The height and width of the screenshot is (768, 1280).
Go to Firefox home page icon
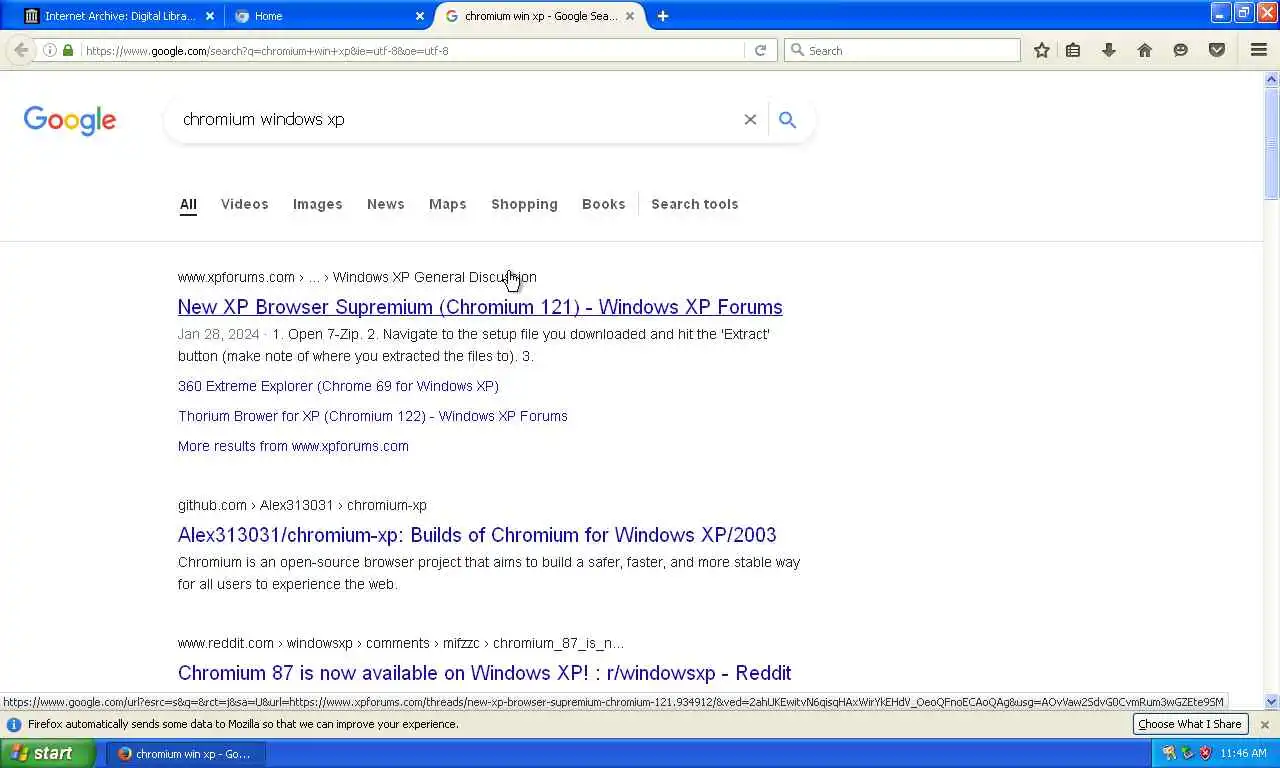(1145, 50)
